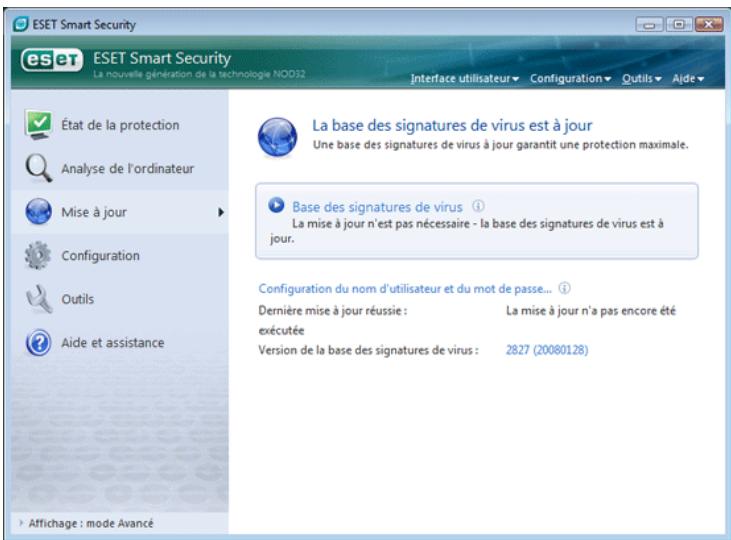
Task: Select Aide et assistance in sidebar
Action: [120, 343]
